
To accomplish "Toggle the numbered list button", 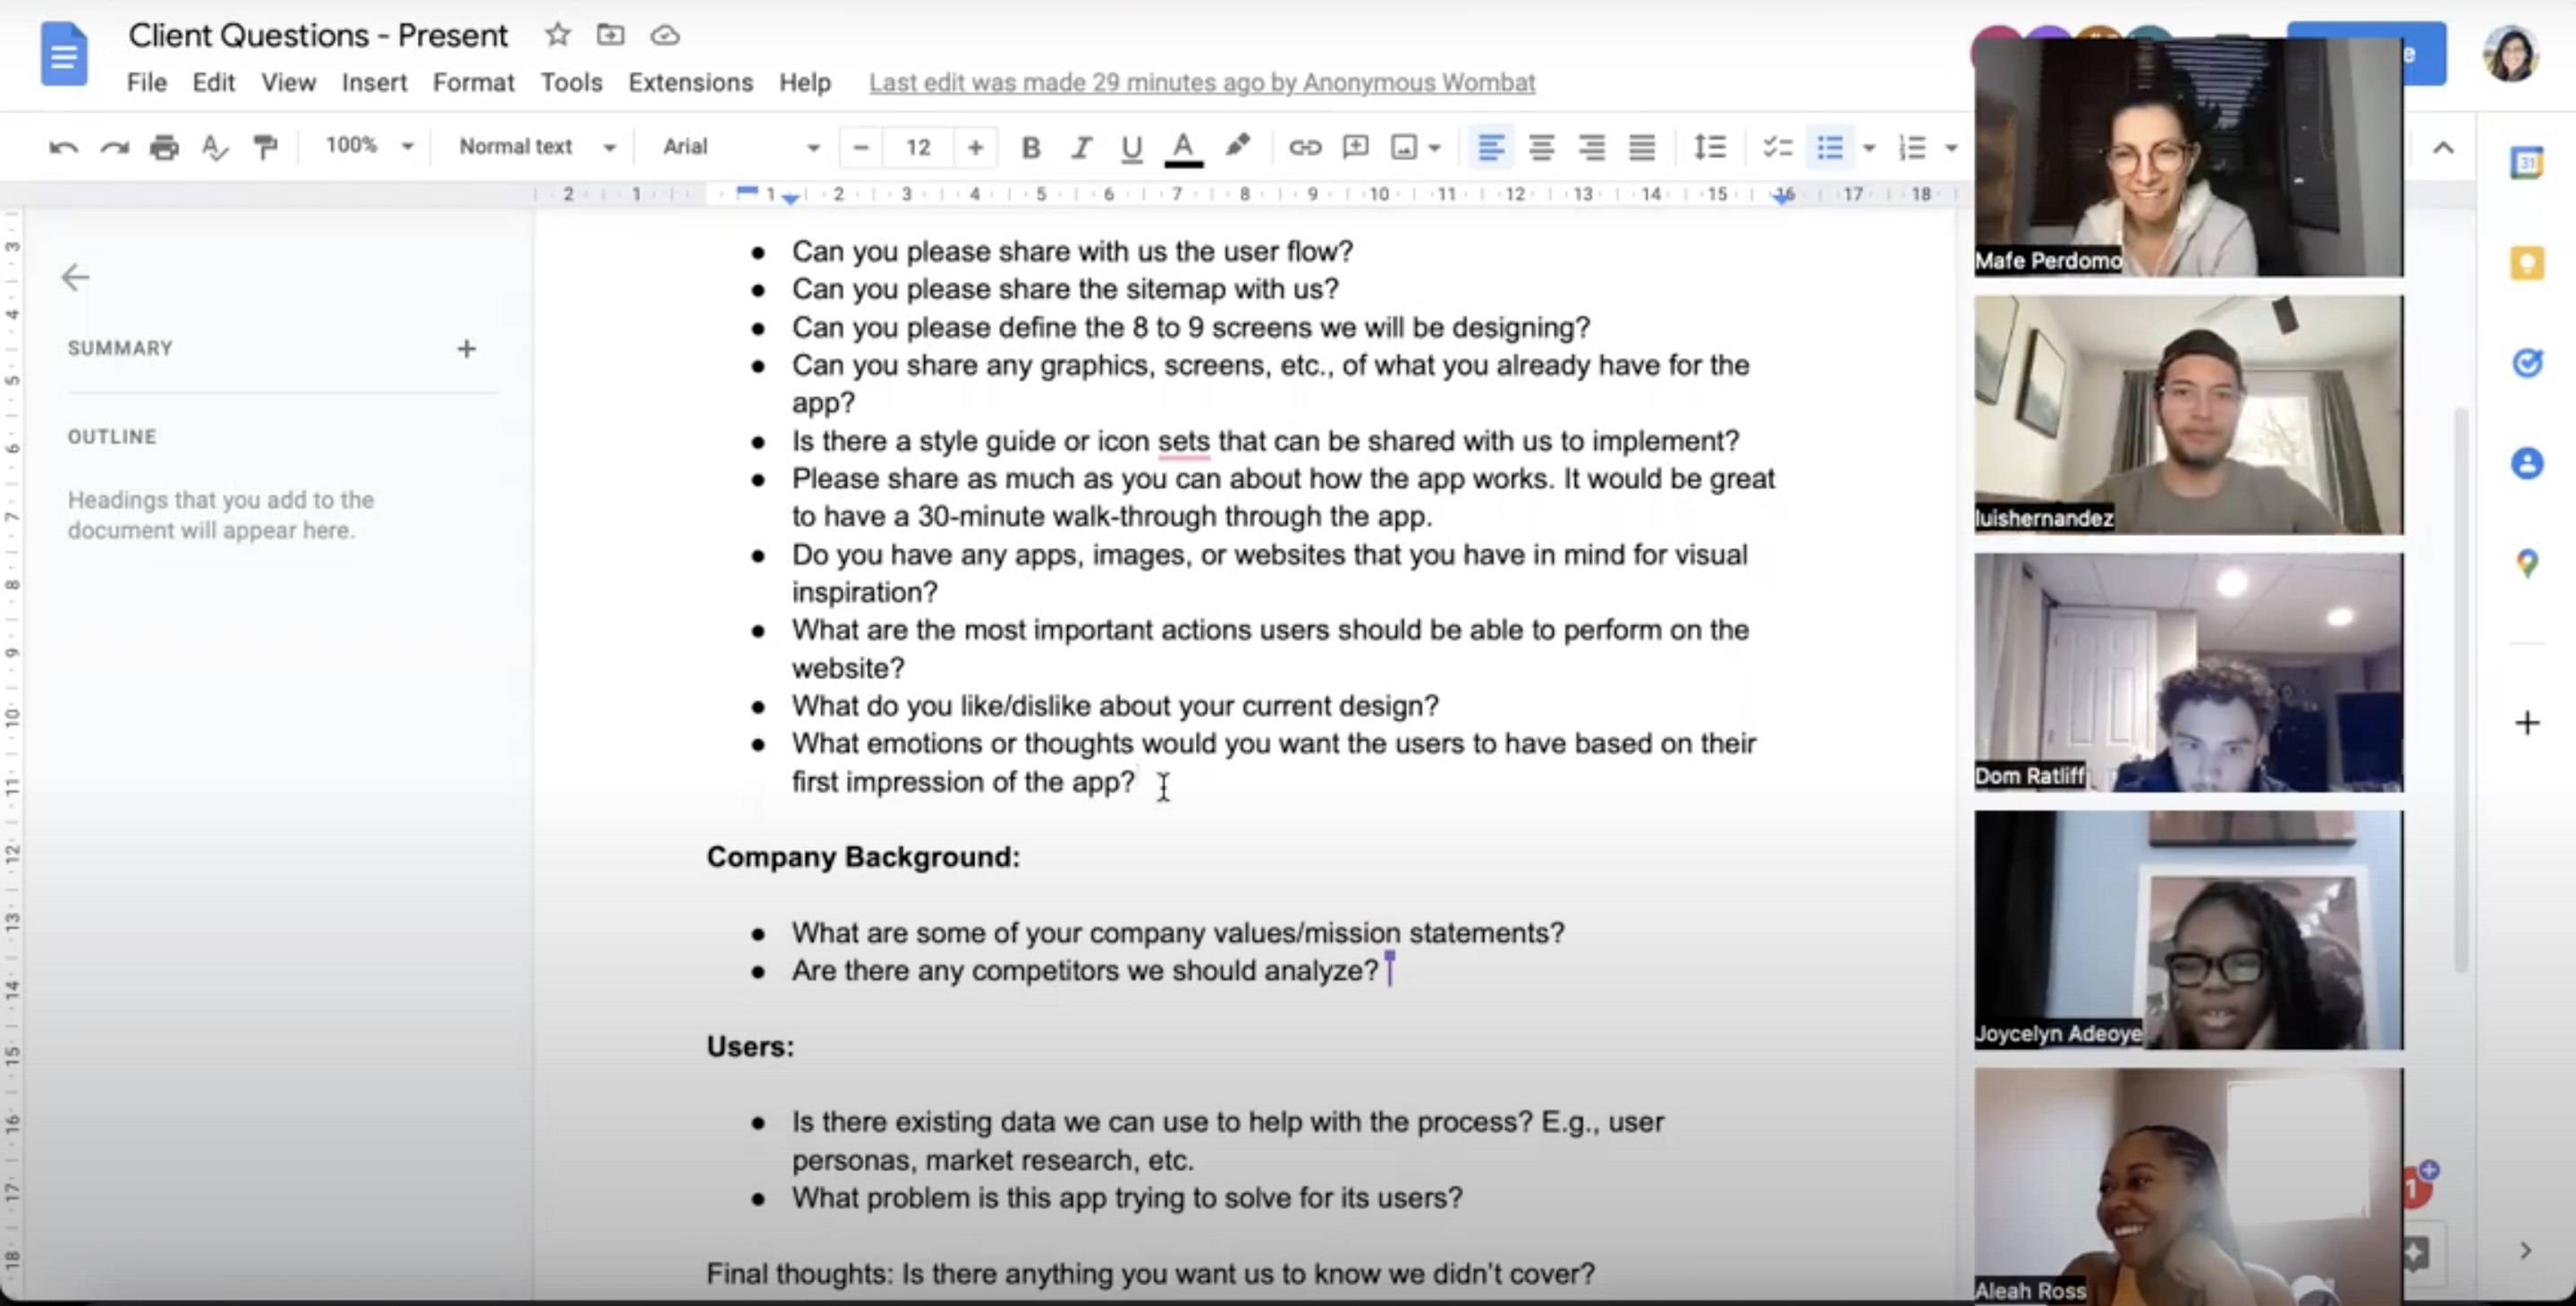I will tap(1912, 148).
